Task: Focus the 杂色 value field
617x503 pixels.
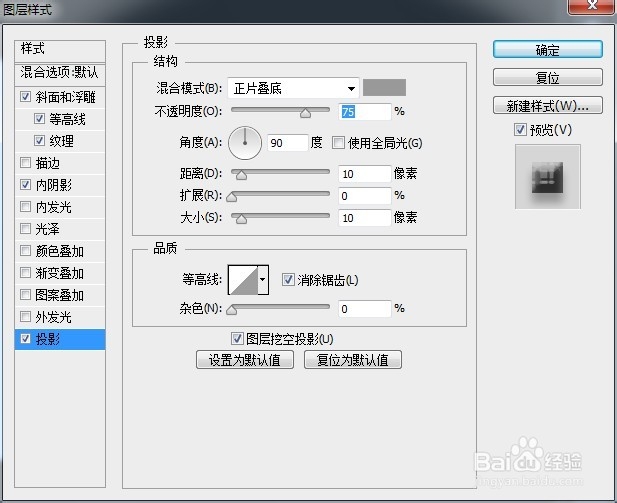Action: point(365,309)
